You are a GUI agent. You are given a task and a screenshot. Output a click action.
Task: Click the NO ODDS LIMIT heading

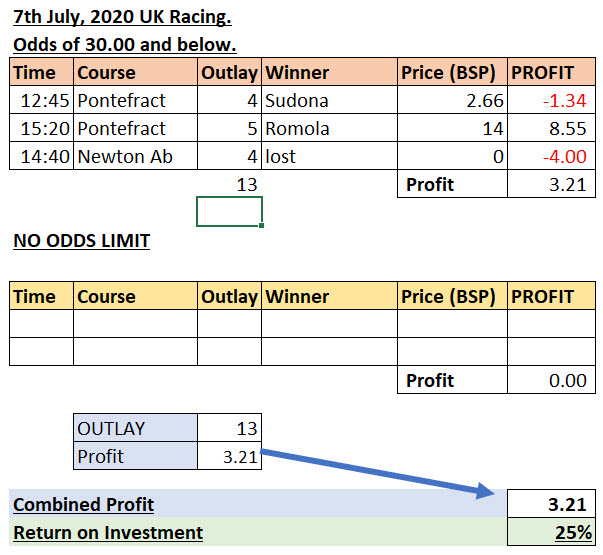tap(81, 241)
